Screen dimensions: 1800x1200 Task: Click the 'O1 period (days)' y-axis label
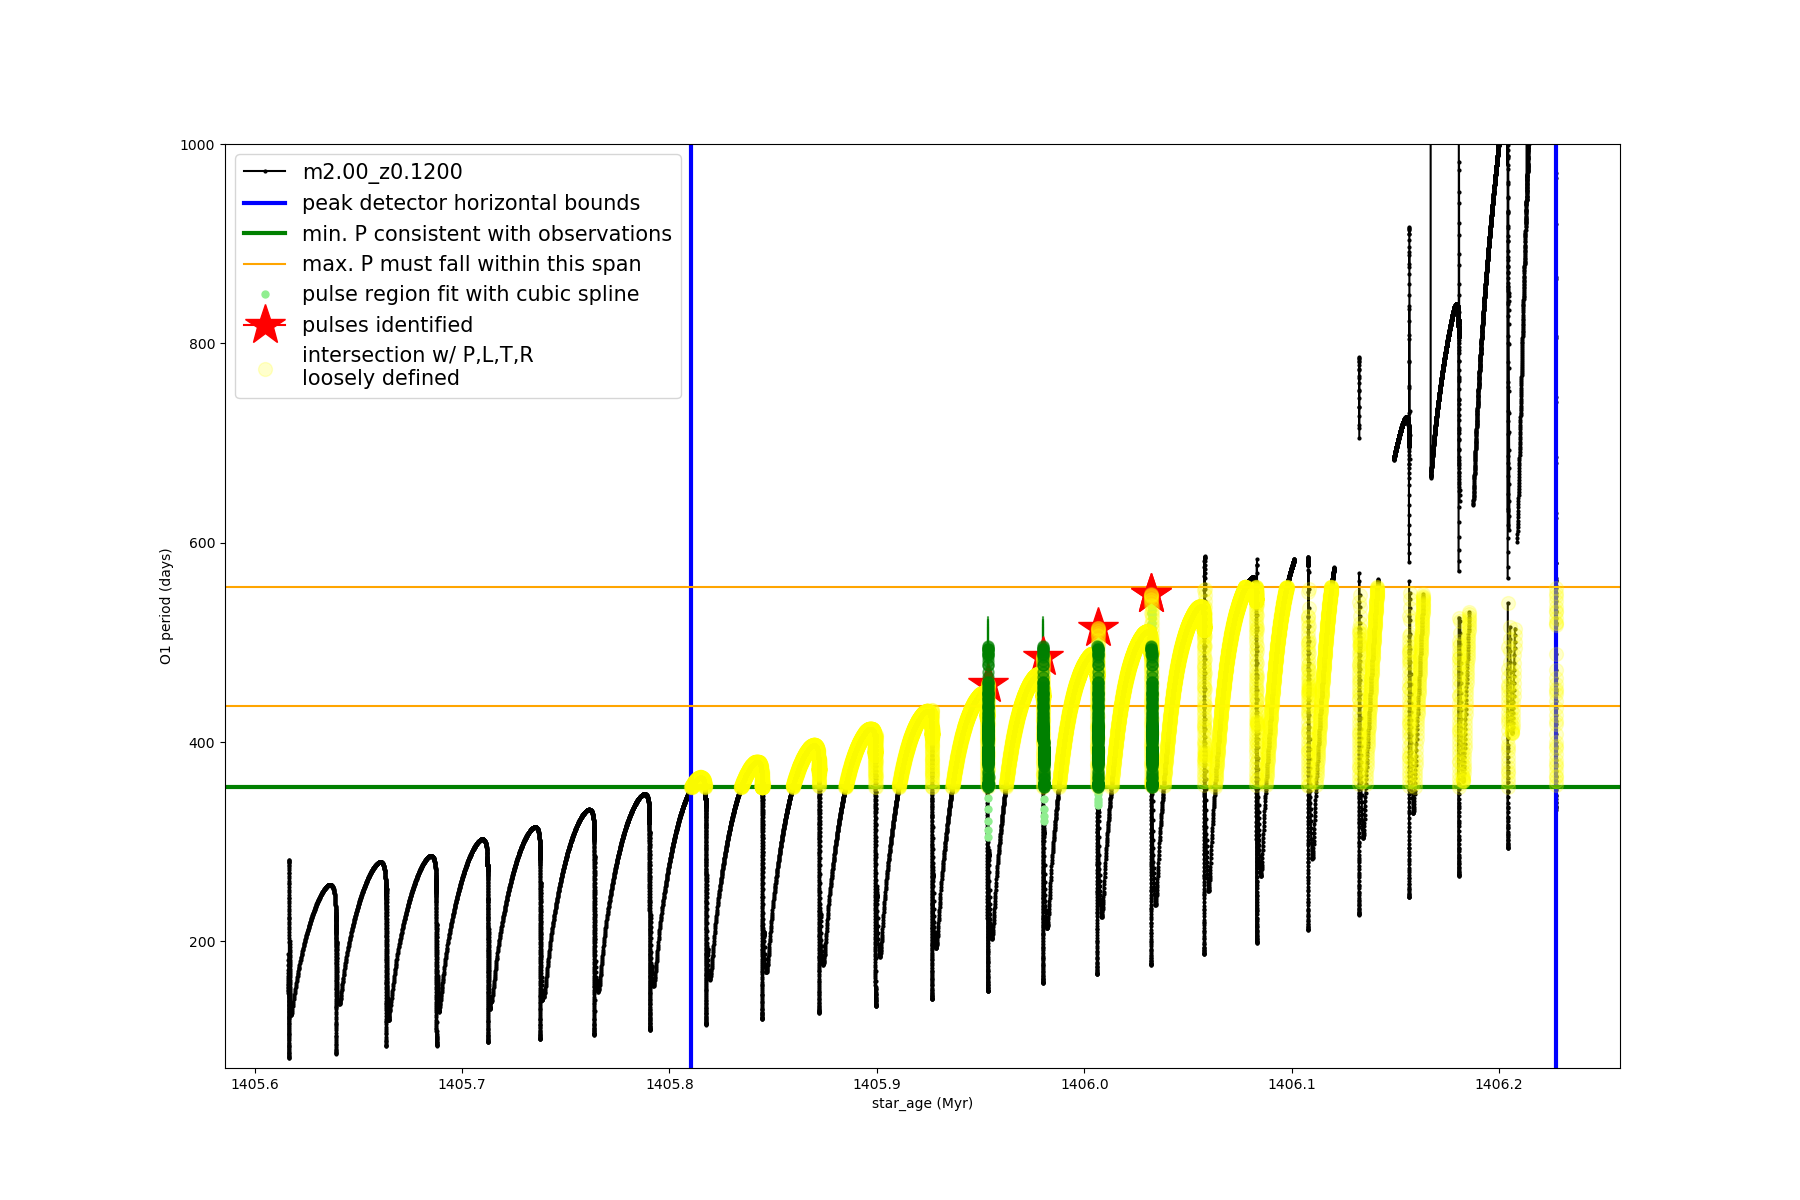pos(166,606)
